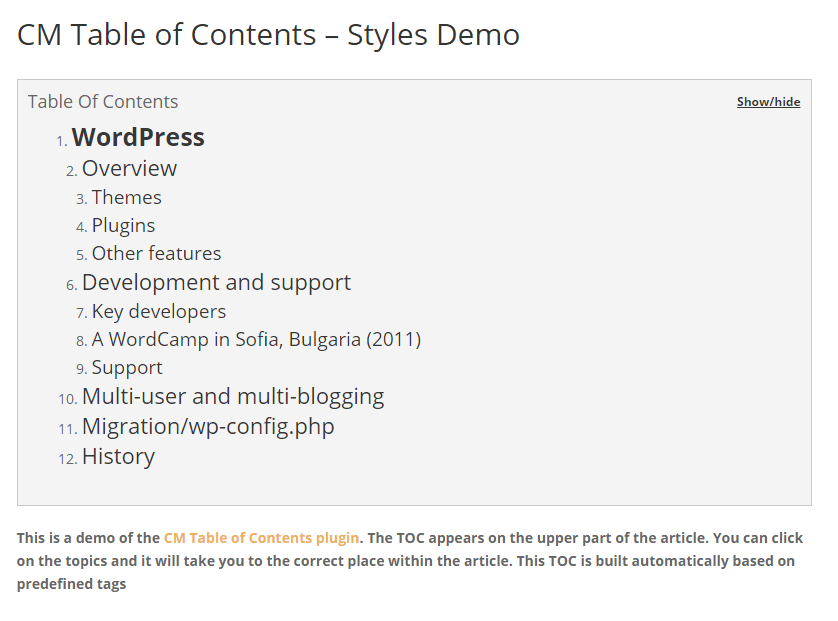Select the Plugins contents entry
The height and width of the screenshot is (621, 838).
point(123,226)
